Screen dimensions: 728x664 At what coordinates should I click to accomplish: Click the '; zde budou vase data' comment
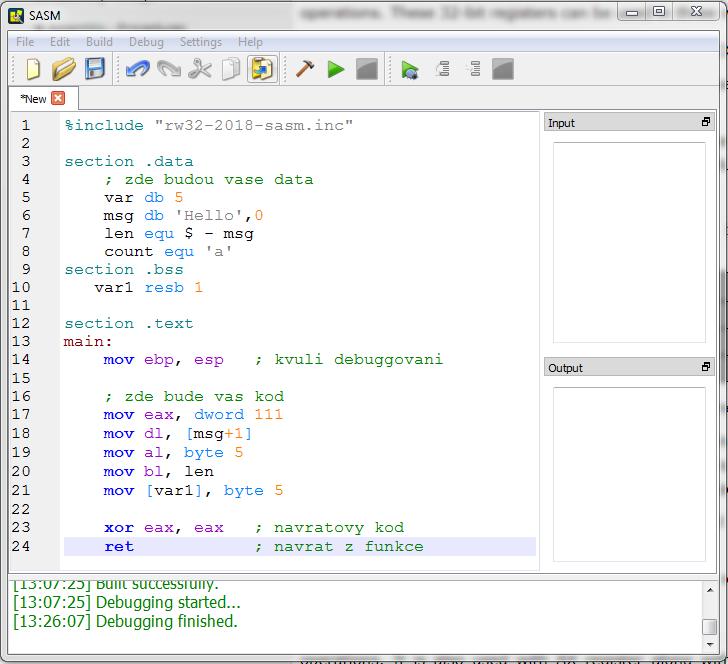(209, 180)
